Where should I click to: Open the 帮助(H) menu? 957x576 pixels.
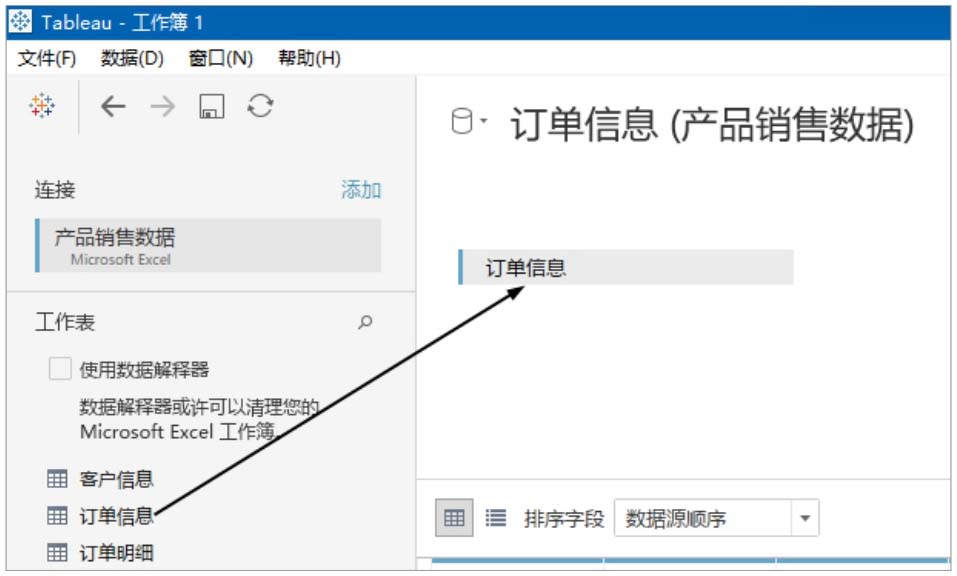(309, 58)
